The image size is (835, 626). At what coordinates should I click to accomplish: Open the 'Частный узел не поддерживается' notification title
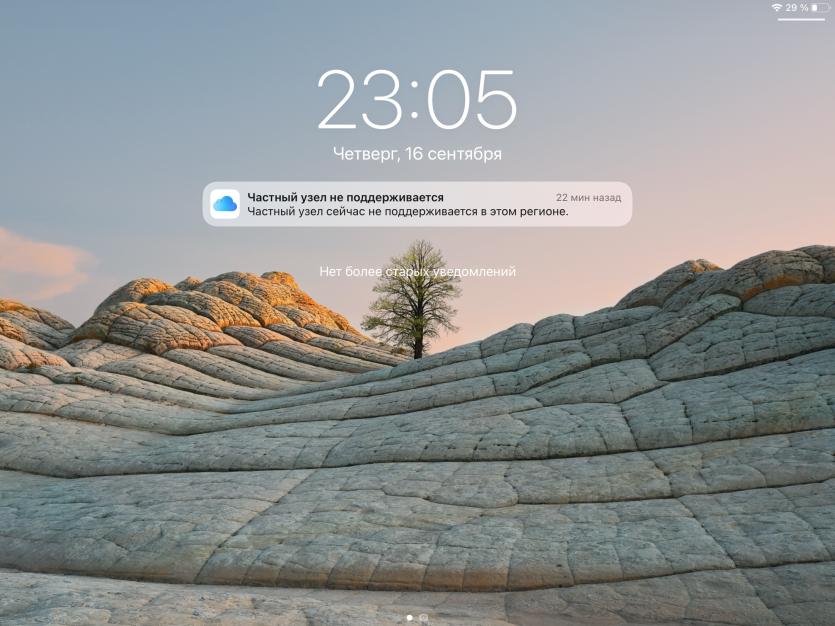pos(345,197)
